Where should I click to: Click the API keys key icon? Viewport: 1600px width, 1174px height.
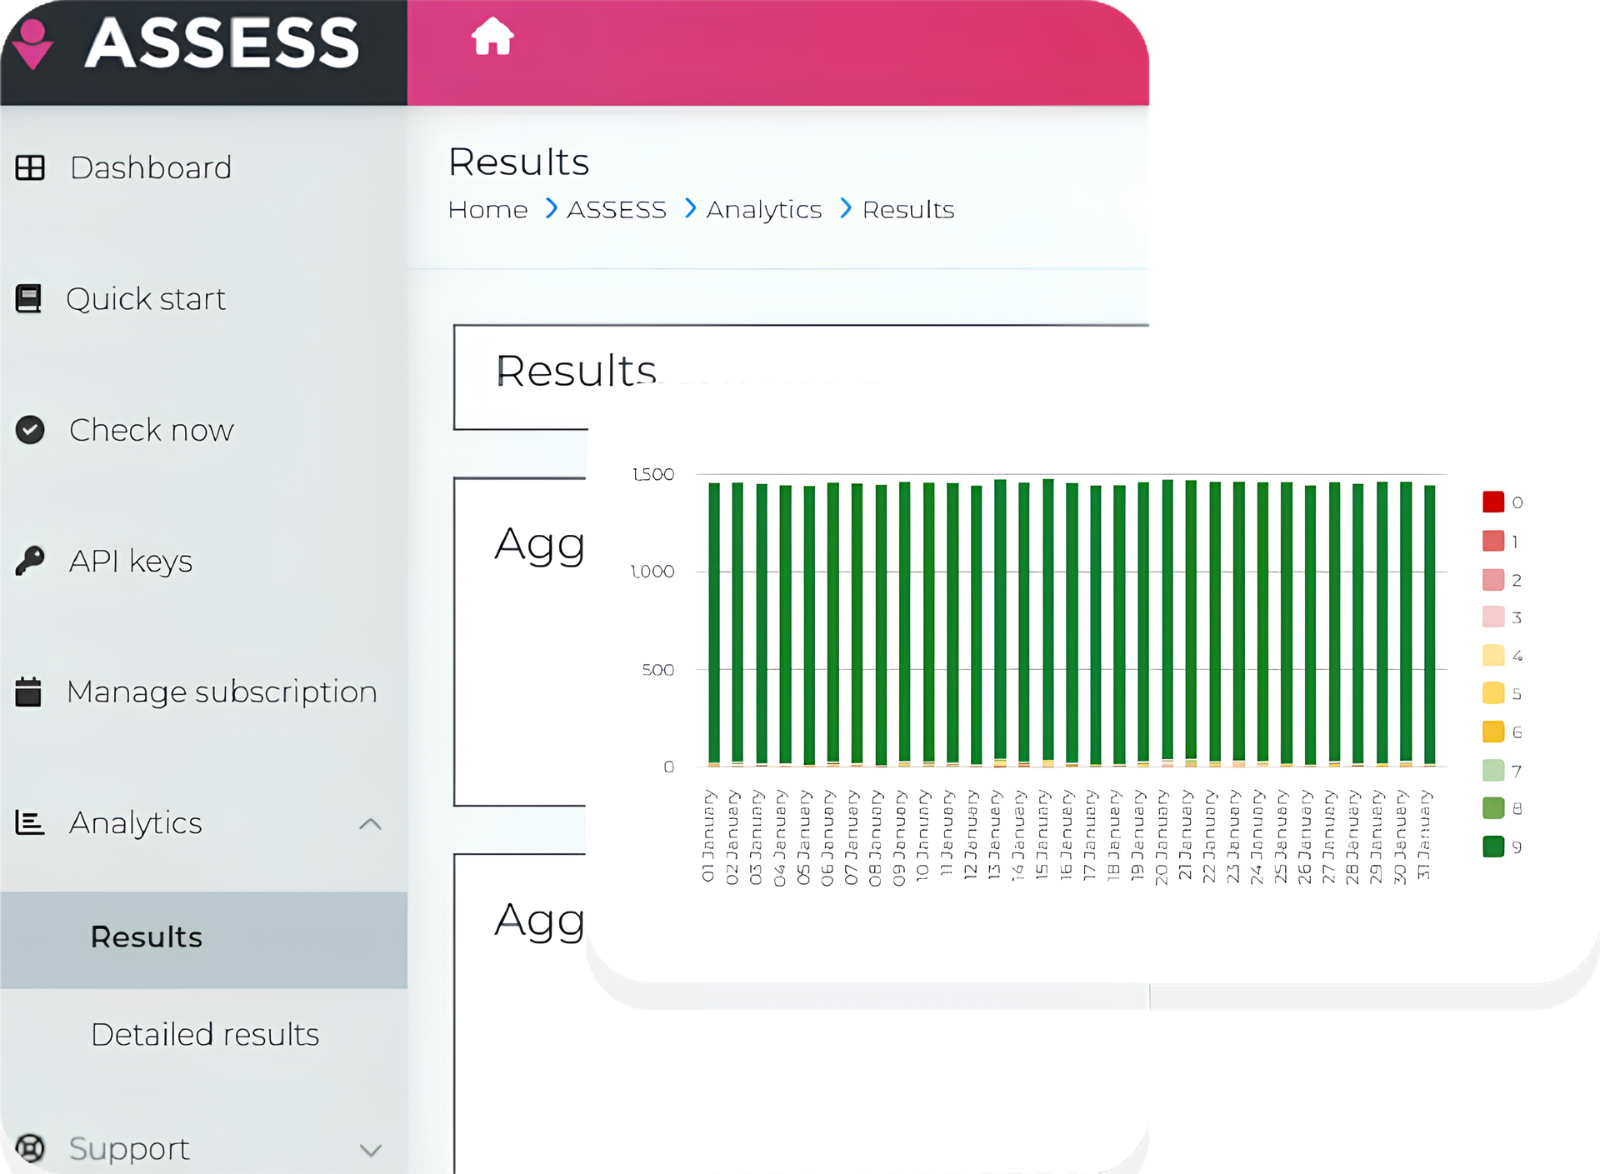click(x=30, y=560)
